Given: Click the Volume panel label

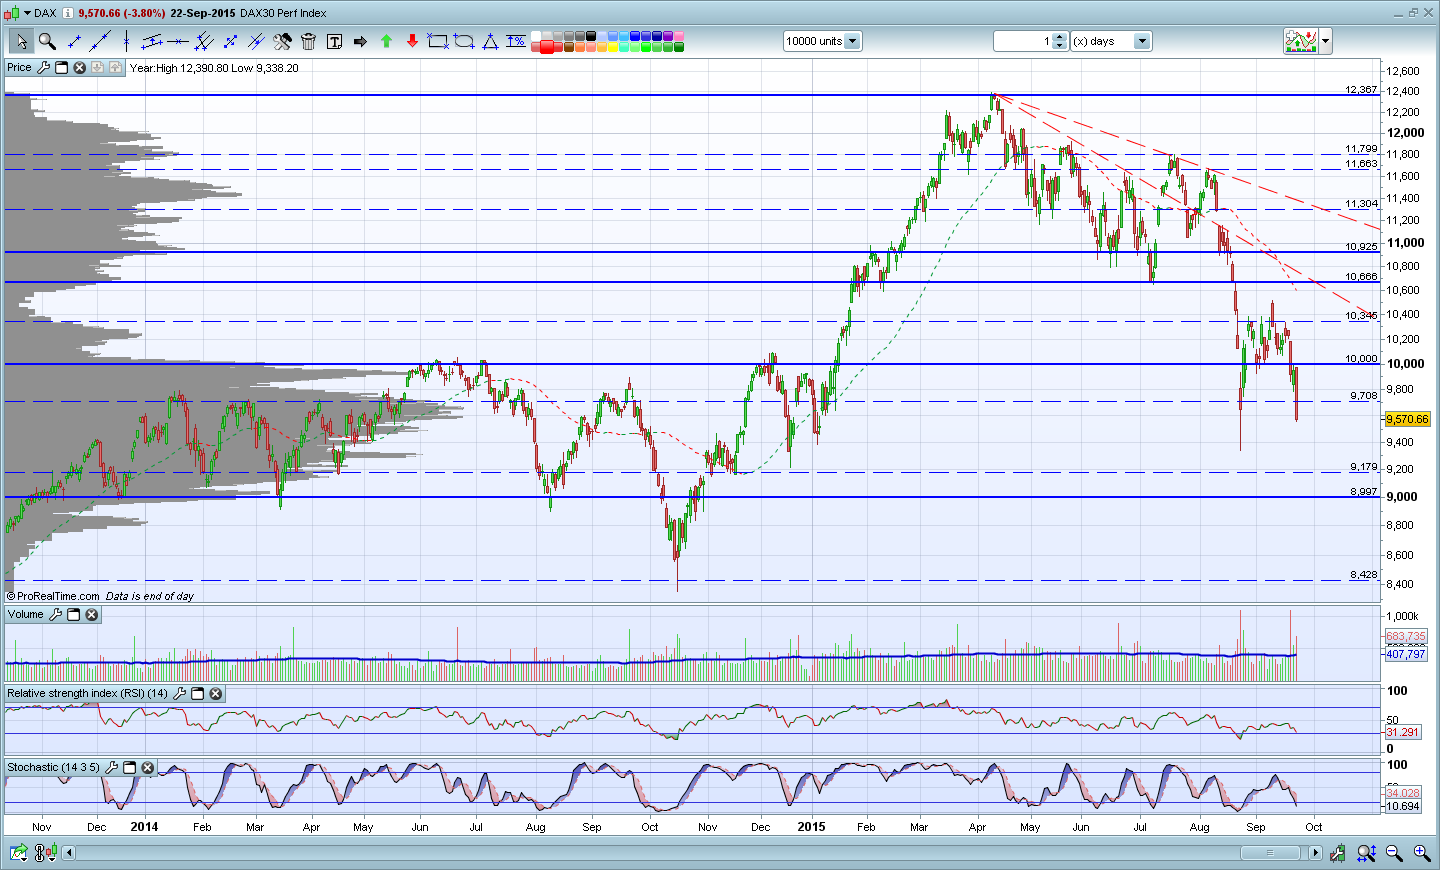Looking at the screenshot, I should point(25,614).
